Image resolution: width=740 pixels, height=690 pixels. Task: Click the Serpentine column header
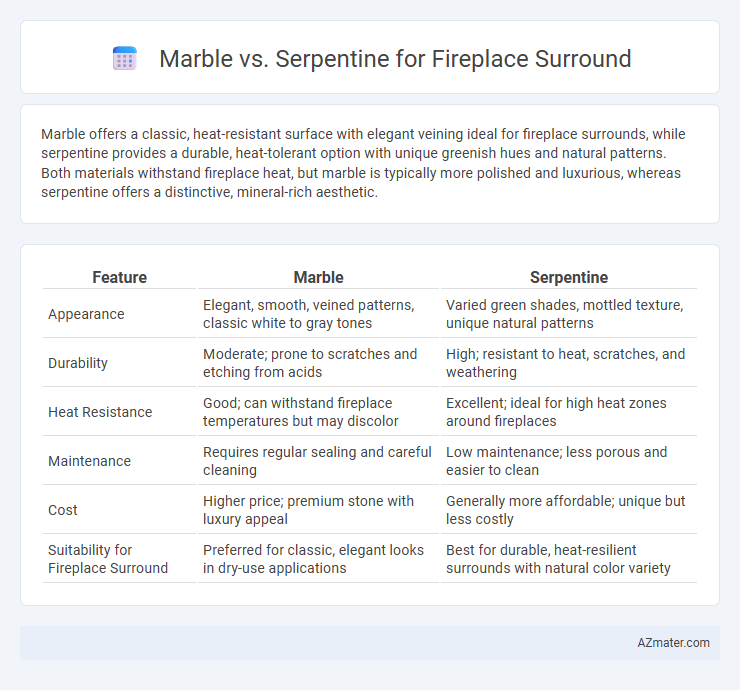click(x=569, y=277)
